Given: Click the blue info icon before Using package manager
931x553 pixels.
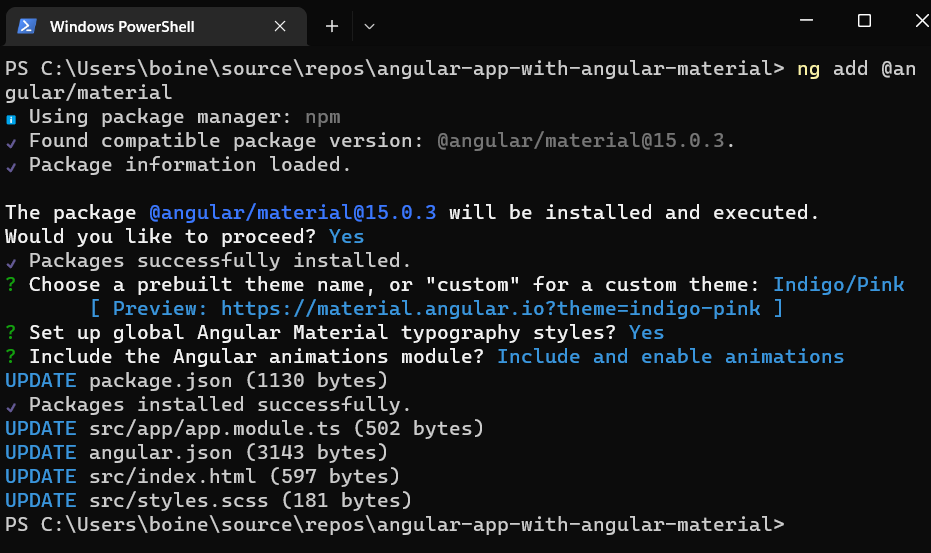Looking at the screenshot, I should pyautogui.click(x=11, y=119).
